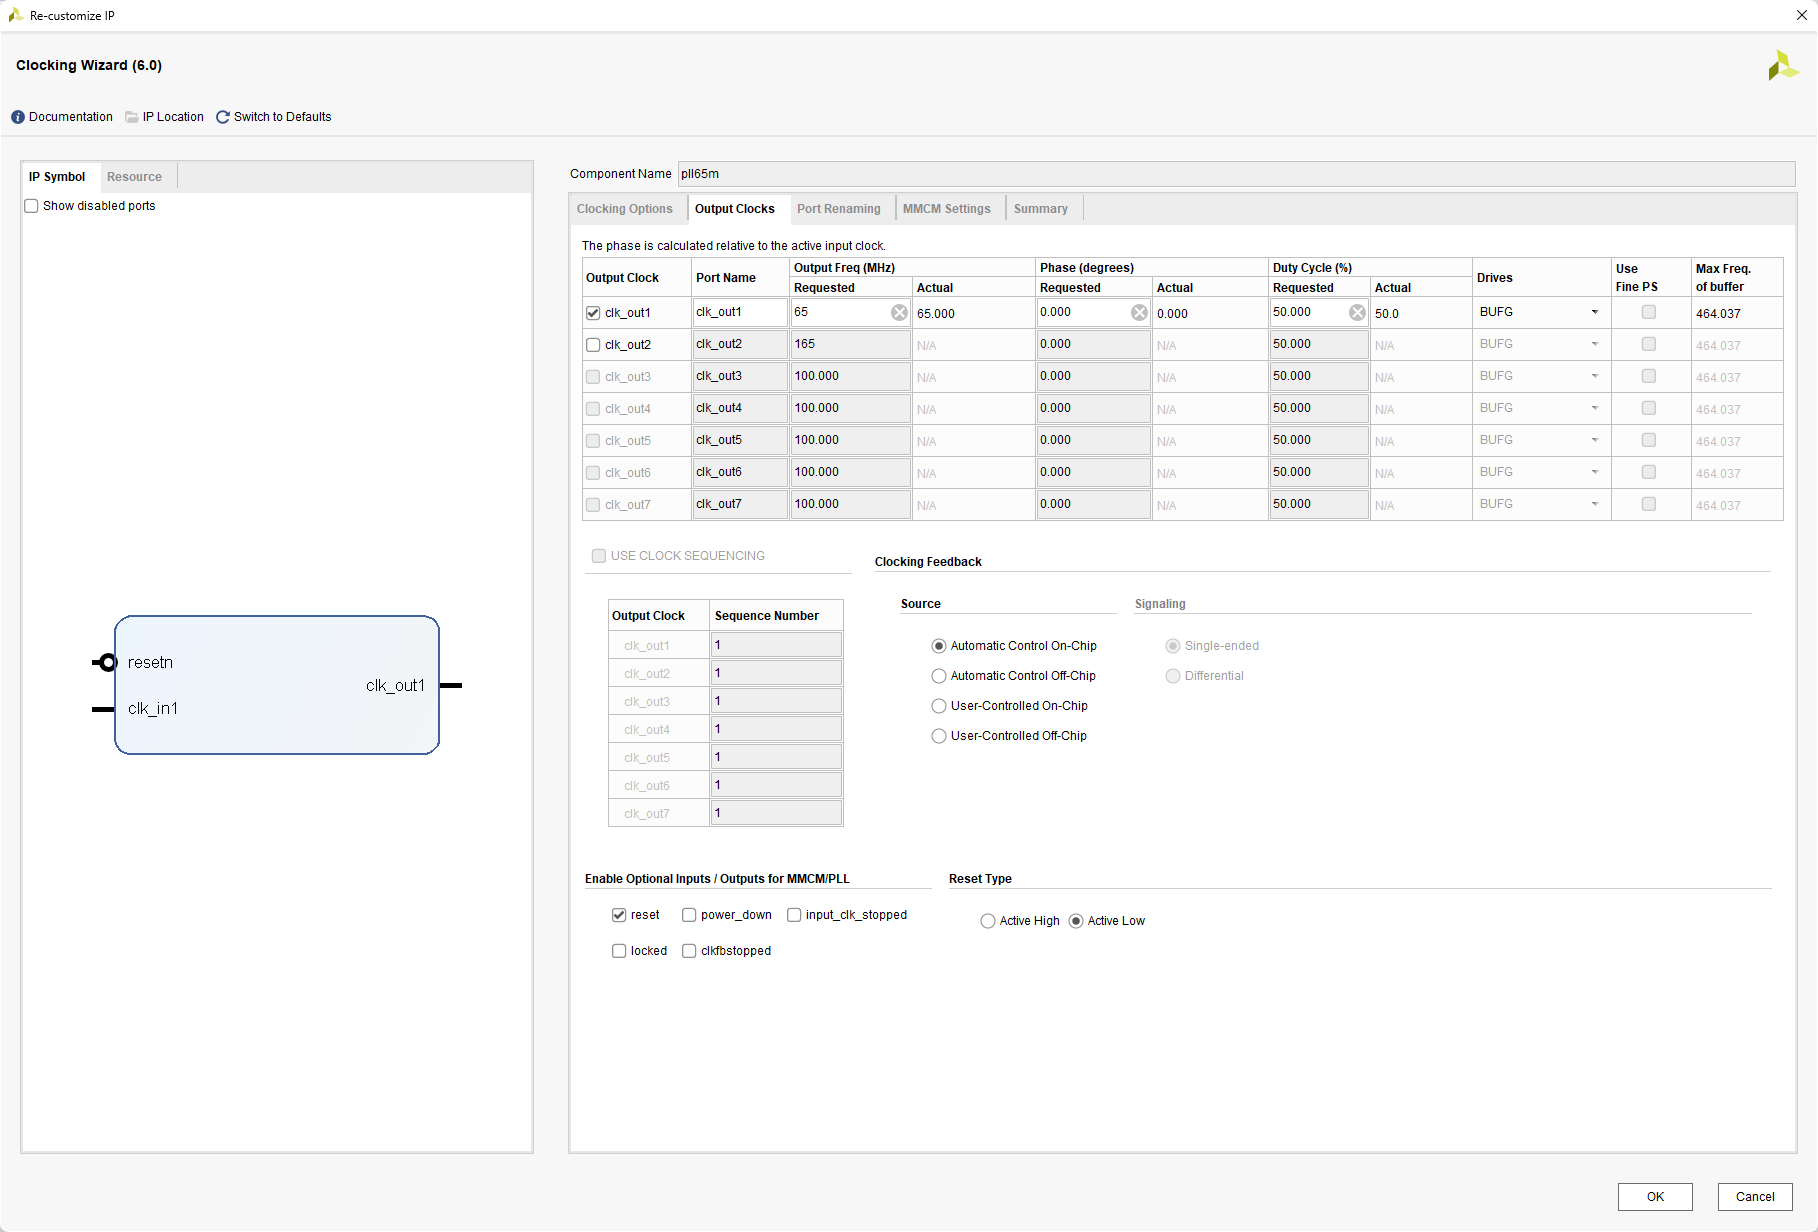Click the IP Location folder icon
The image size is (1818, 1232).
click(x=132, y=117)
